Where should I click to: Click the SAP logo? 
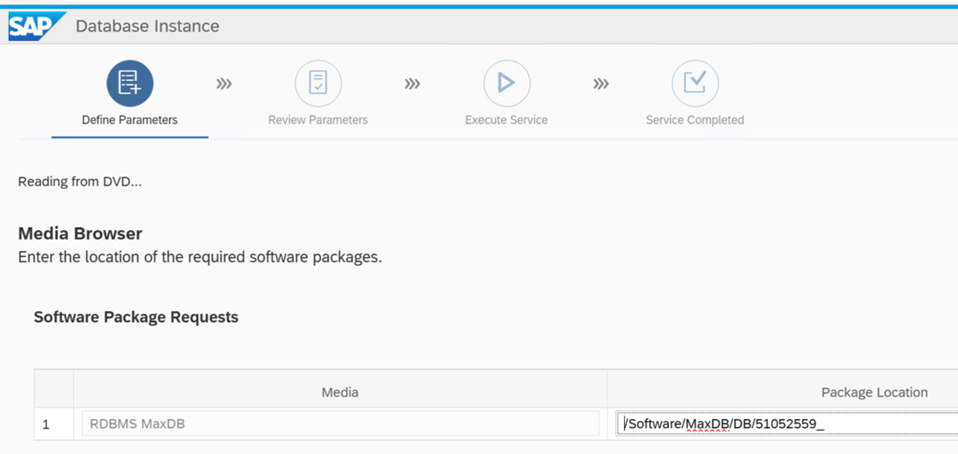point(37,26)
